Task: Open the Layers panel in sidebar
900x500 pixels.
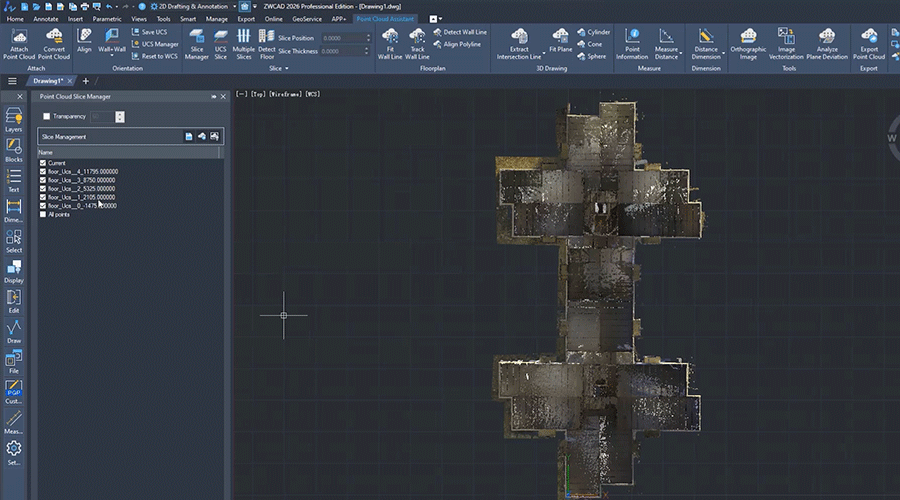Action: tap(14, 120)
